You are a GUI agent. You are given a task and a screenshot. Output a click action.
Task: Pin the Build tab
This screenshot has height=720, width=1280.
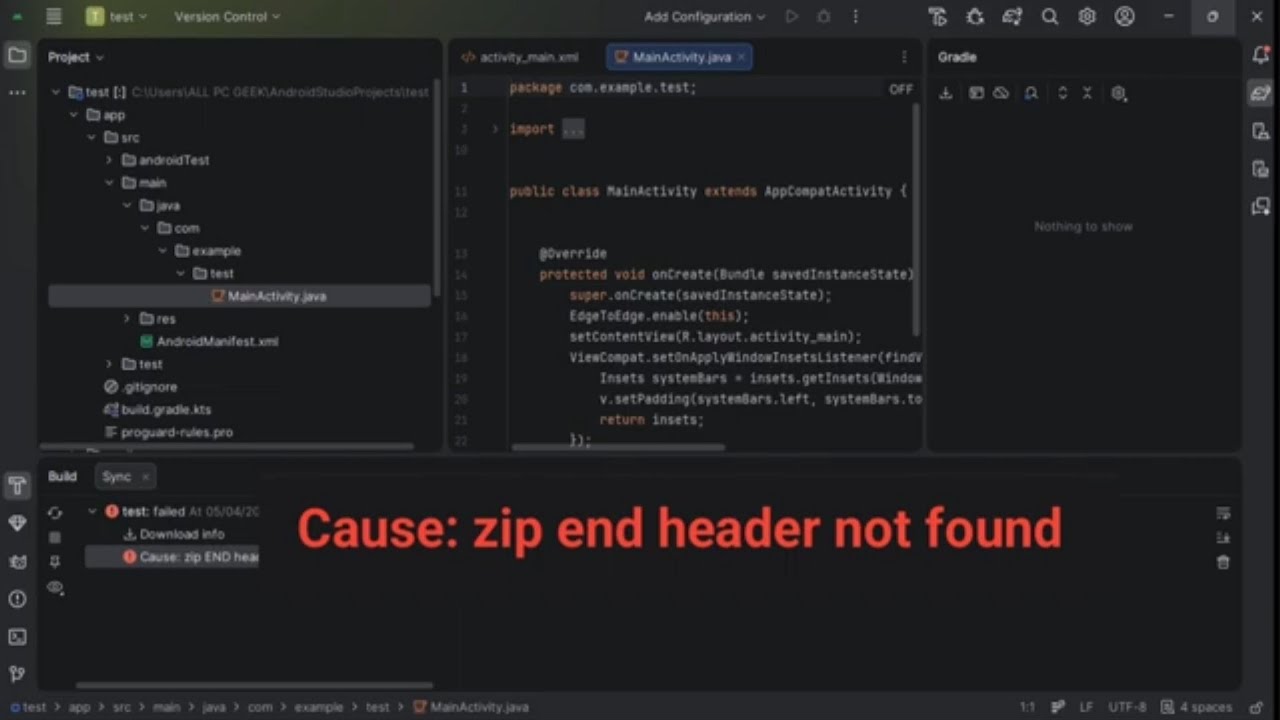[55, 562]
